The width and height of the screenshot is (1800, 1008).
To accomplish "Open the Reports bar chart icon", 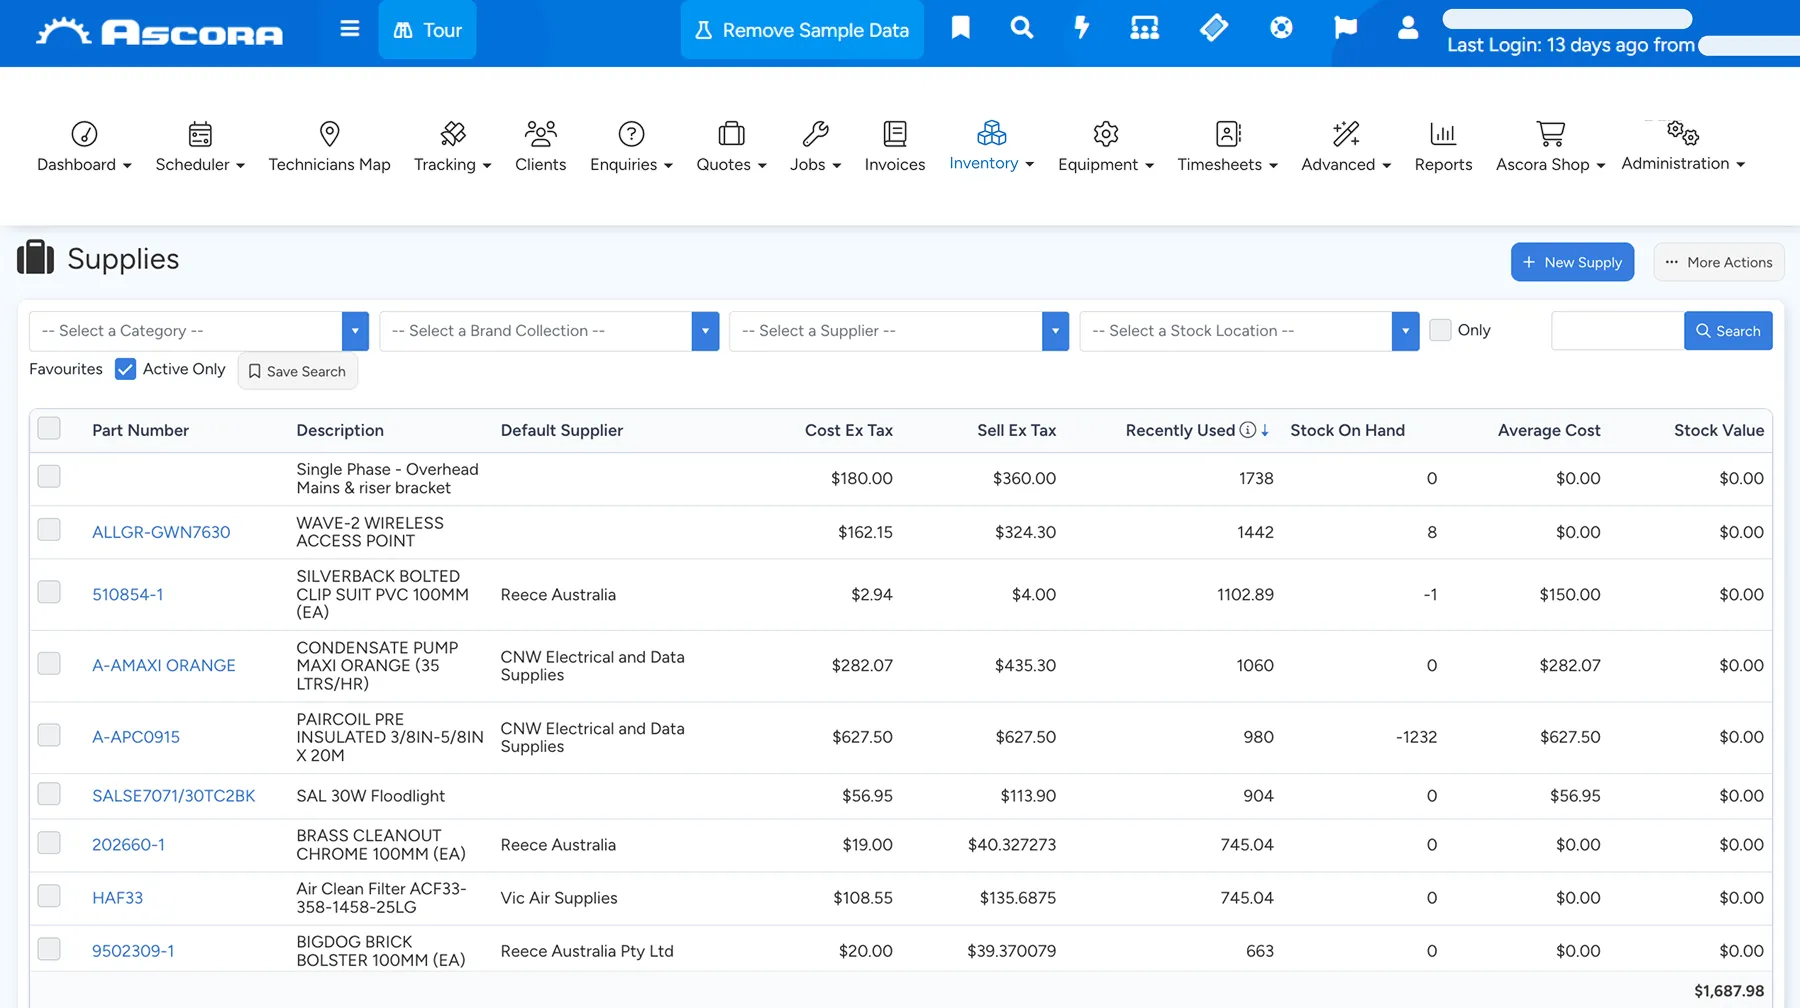I will [1443, 133].
